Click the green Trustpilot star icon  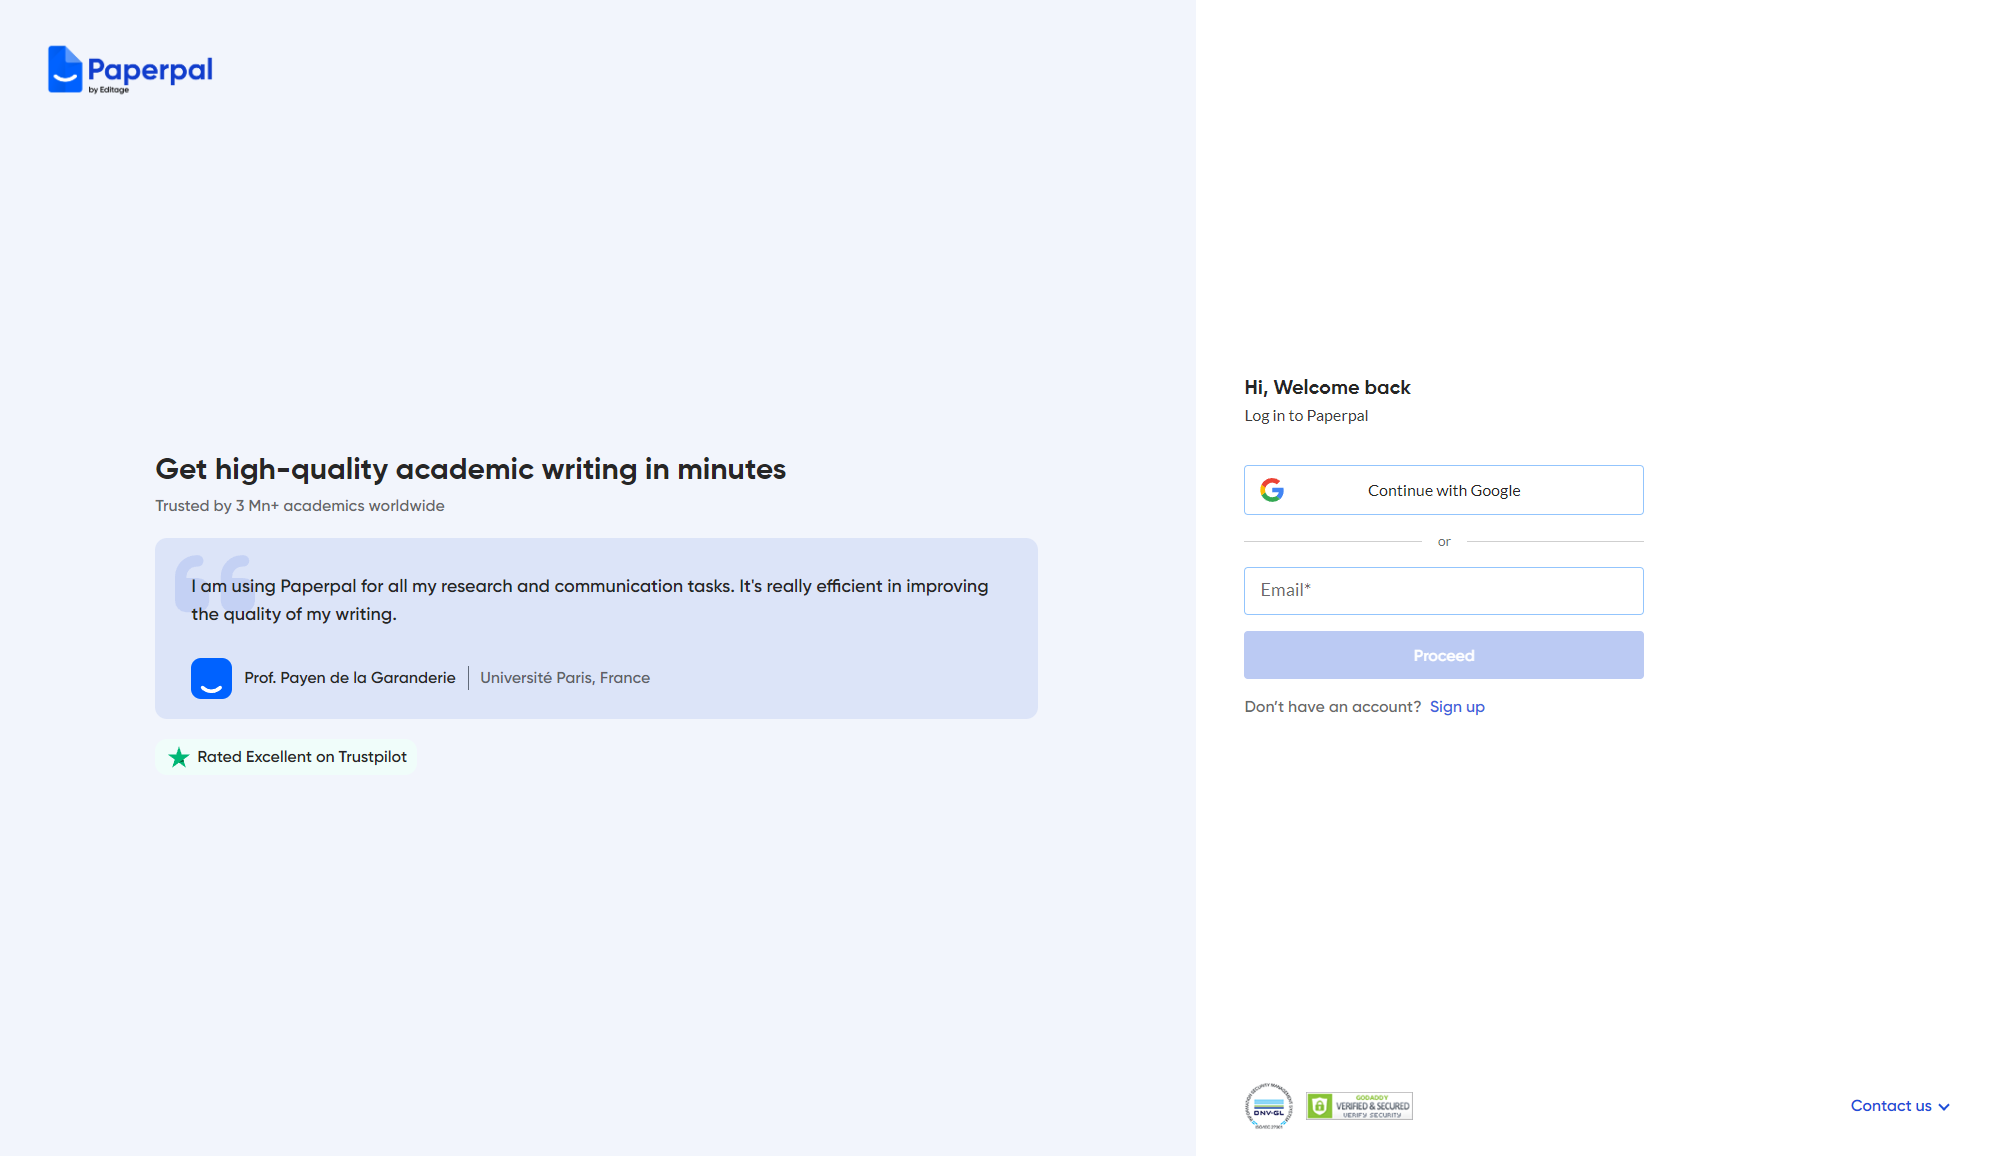pyautogui.click(x=179, y=757)
